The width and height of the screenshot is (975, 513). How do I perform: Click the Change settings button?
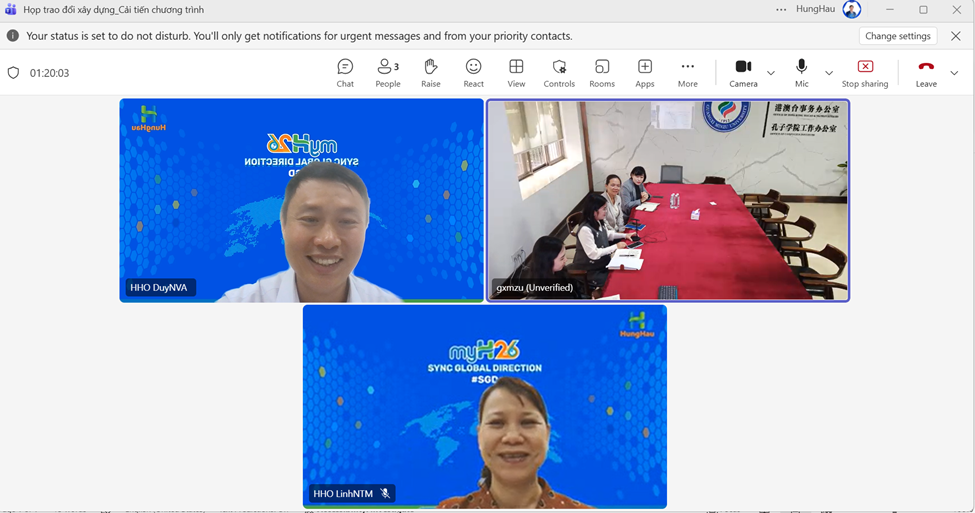tap(897, 36)
